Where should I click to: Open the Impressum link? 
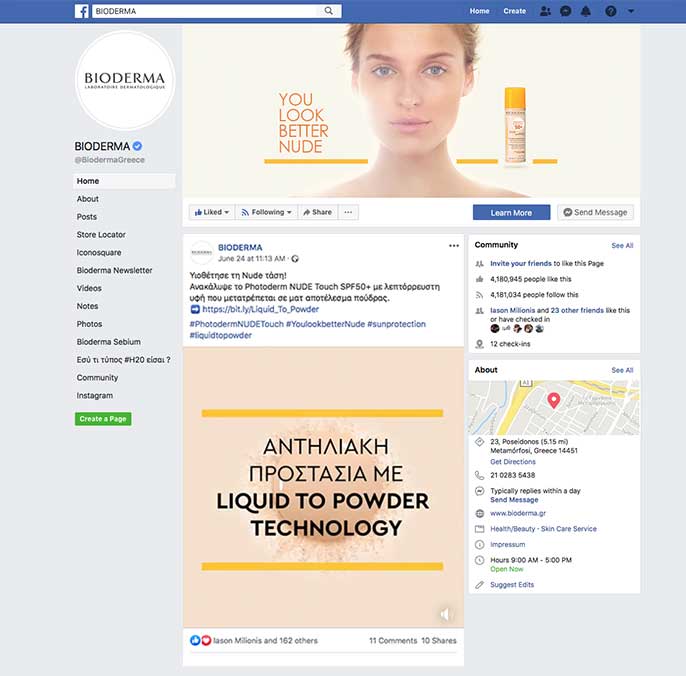508,545
